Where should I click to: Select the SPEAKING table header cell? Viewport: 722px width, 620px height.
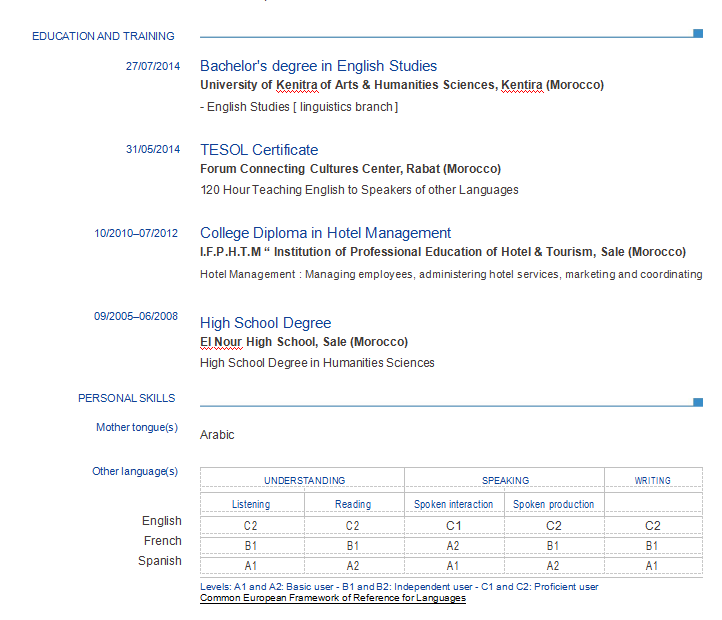pos(505,481)
